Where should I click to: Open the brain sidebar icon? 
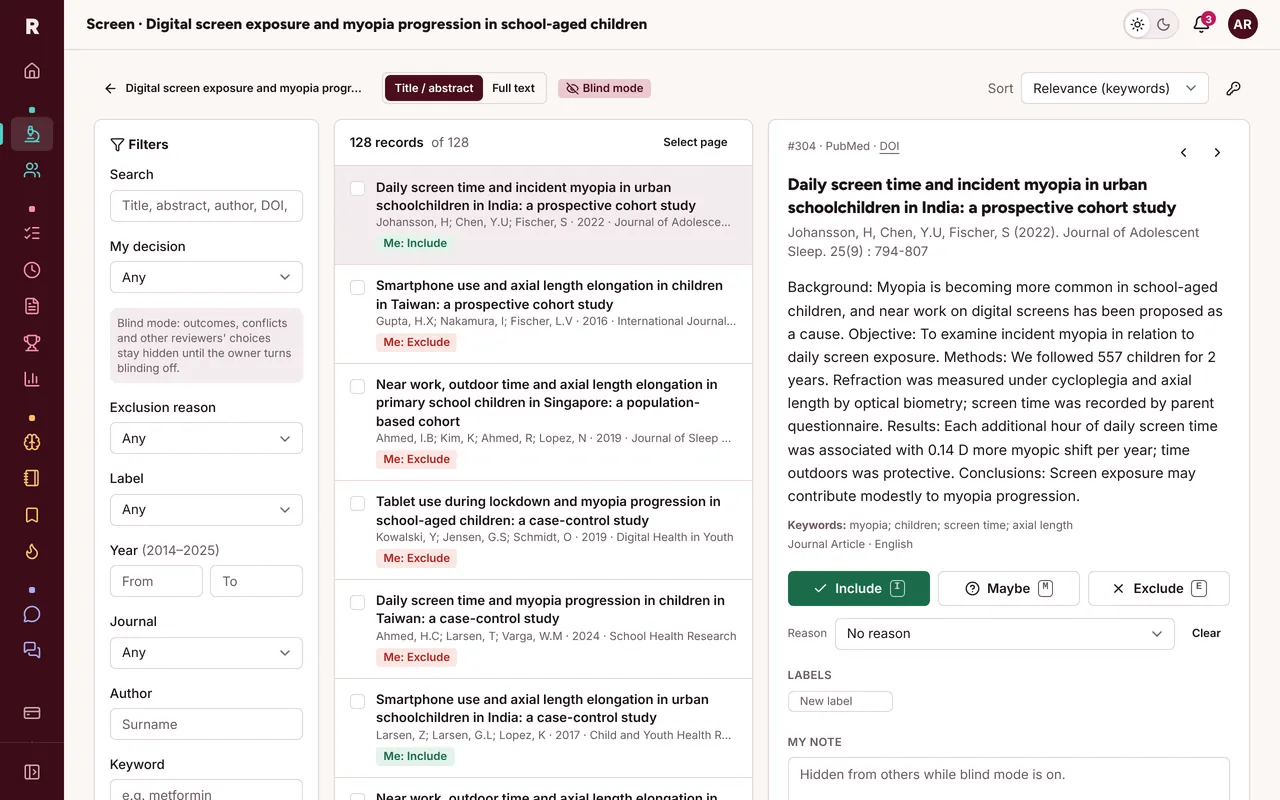coord(32,442)
